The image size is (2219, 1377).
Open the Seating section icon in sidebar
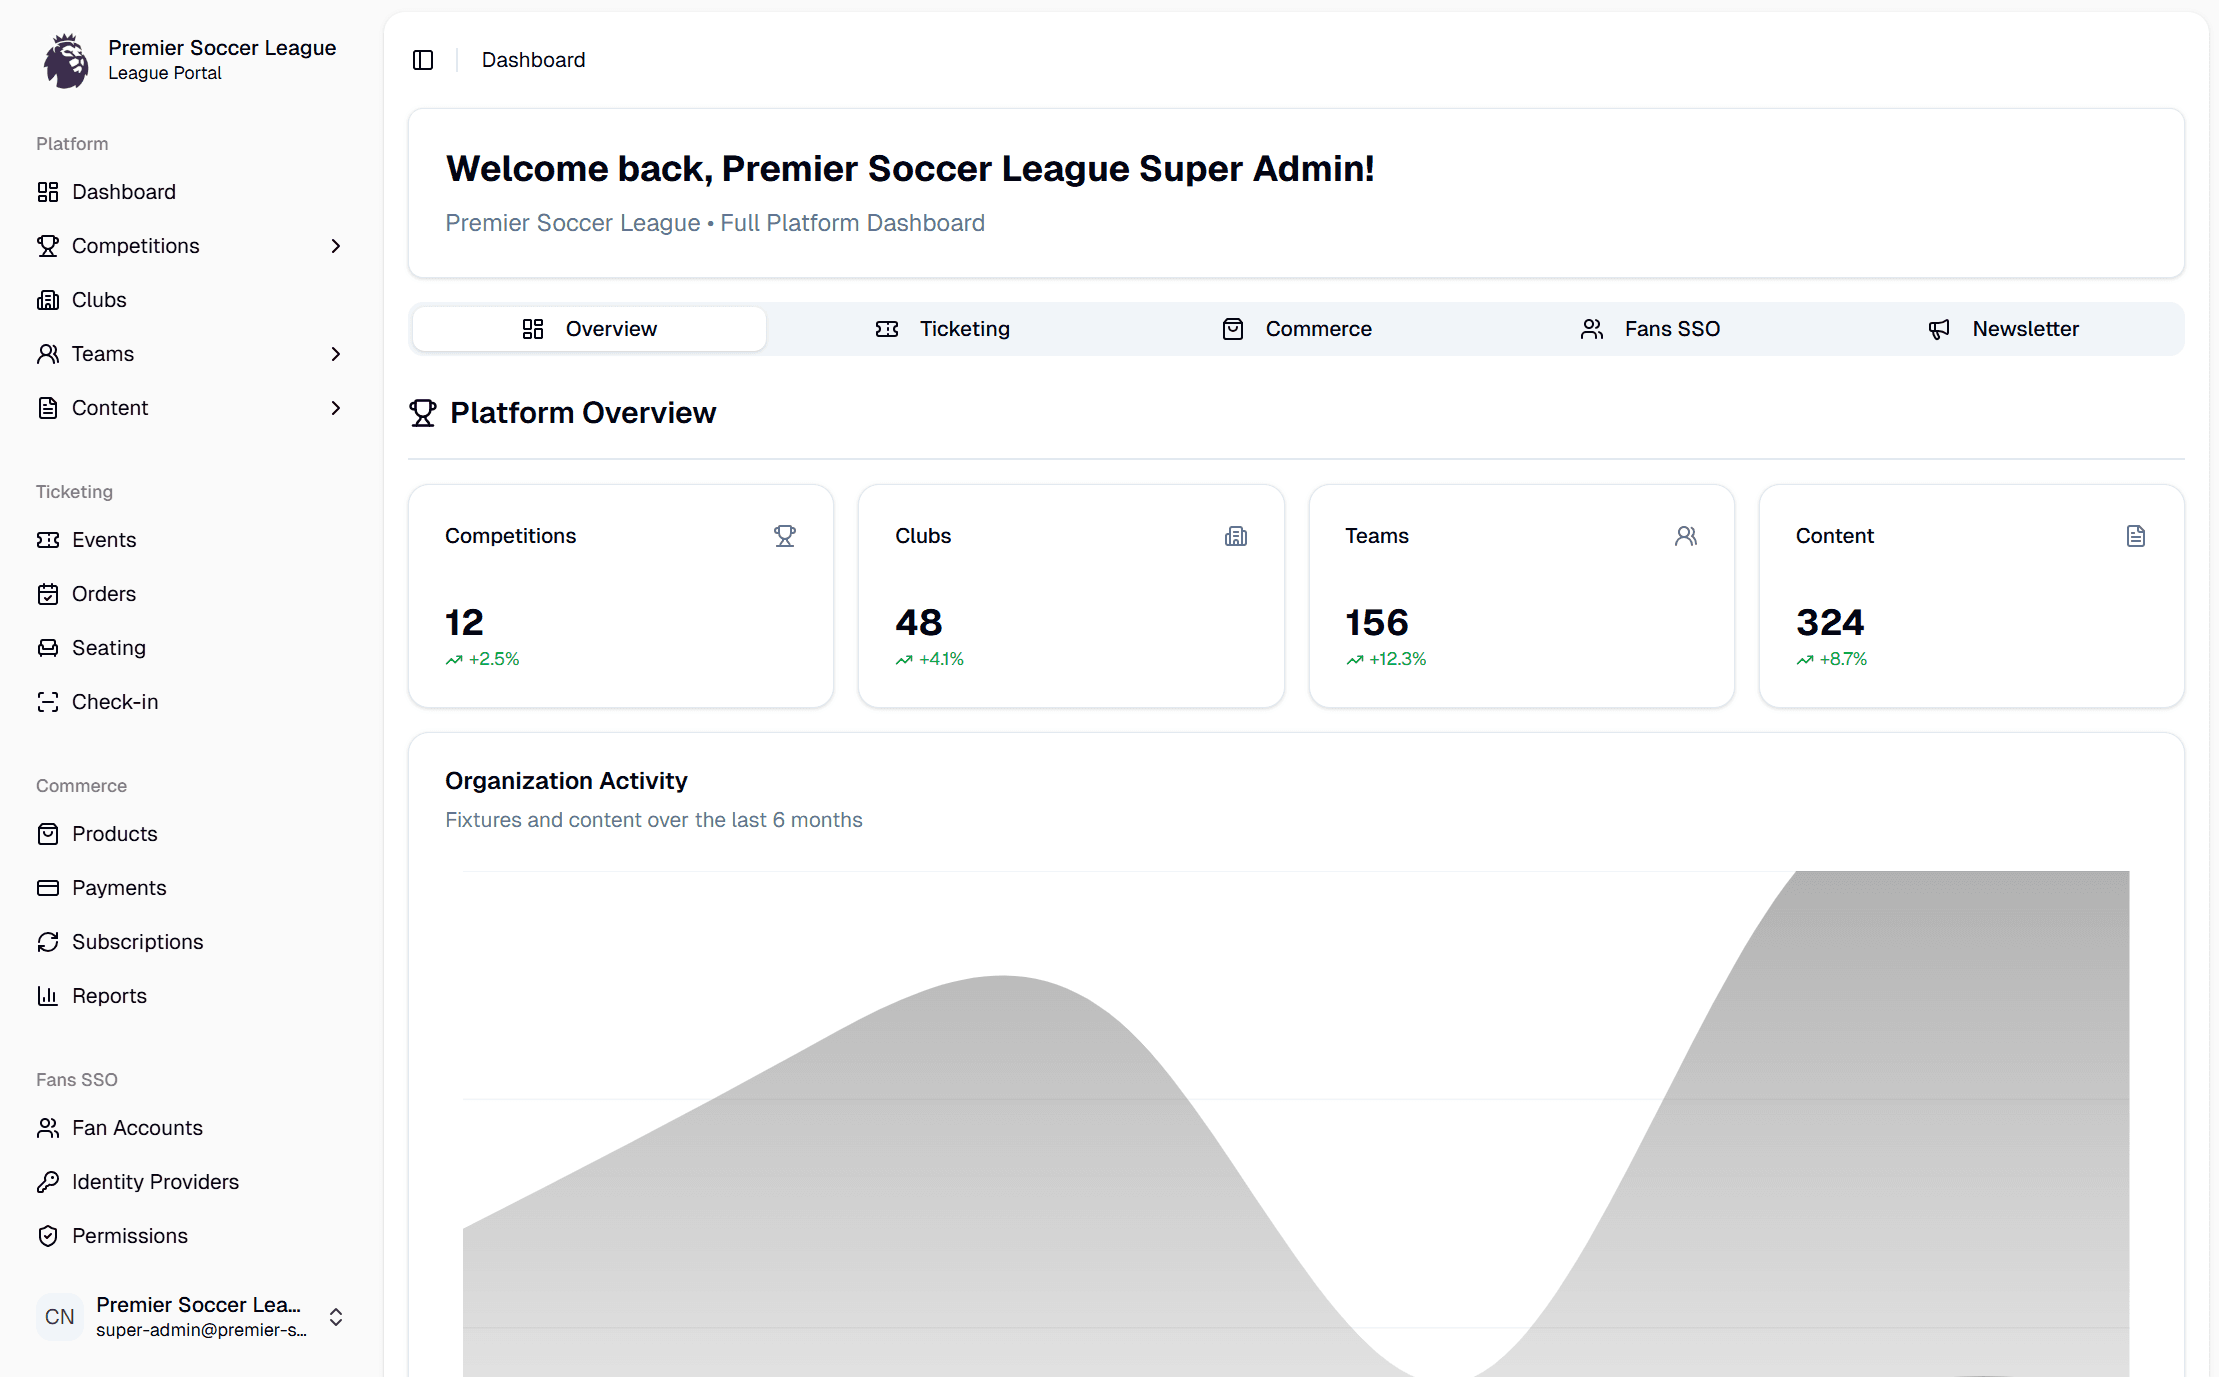coord(49,647)
